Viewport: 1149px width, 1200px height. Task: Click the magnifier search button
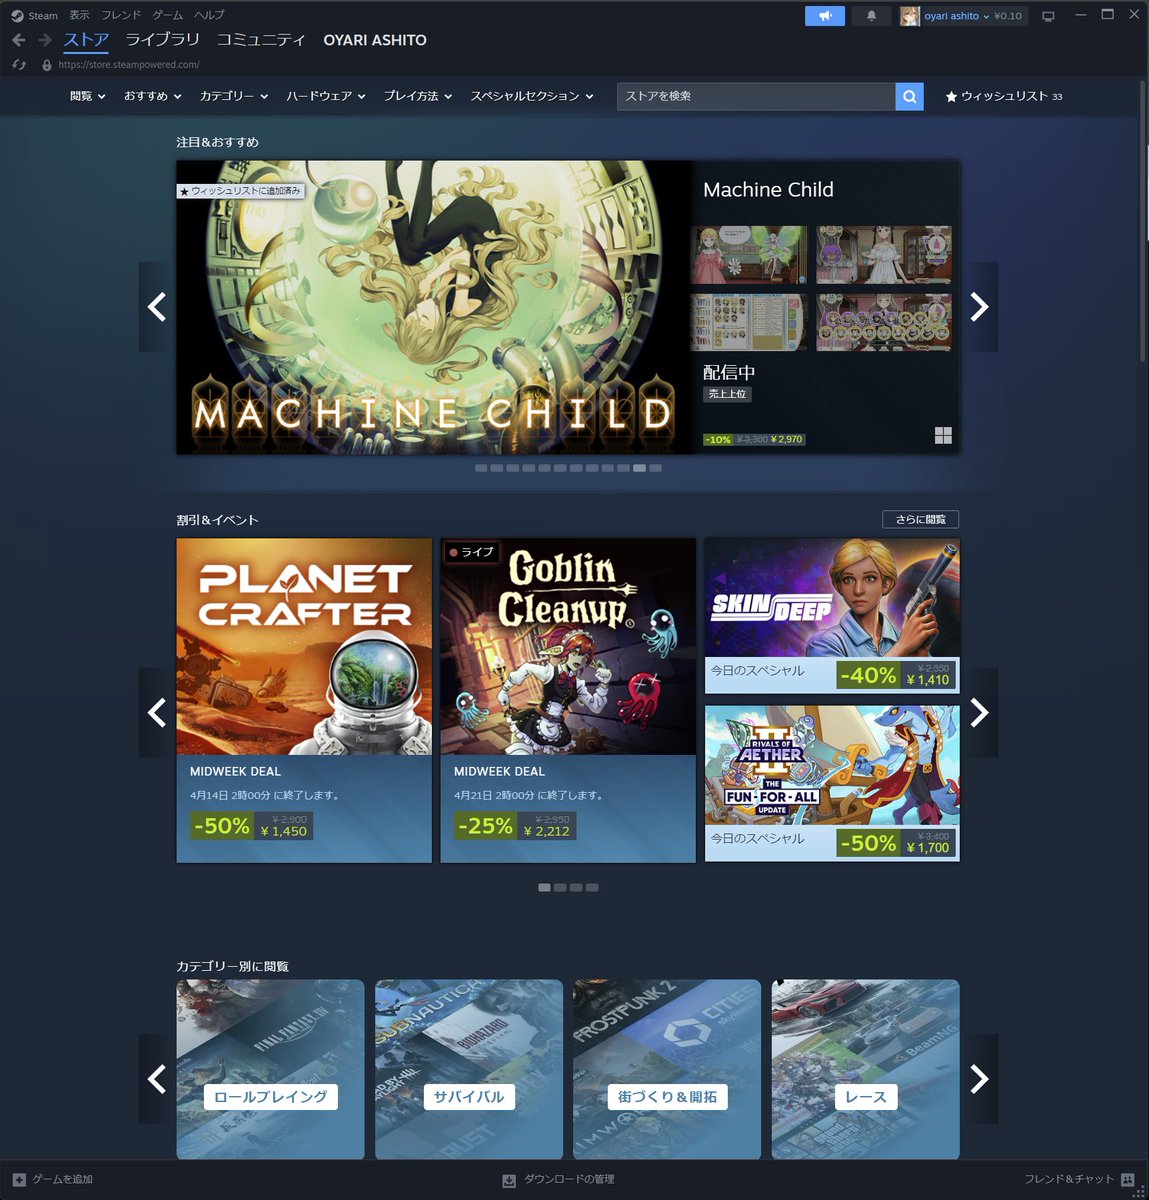click(x=909, y=96)
